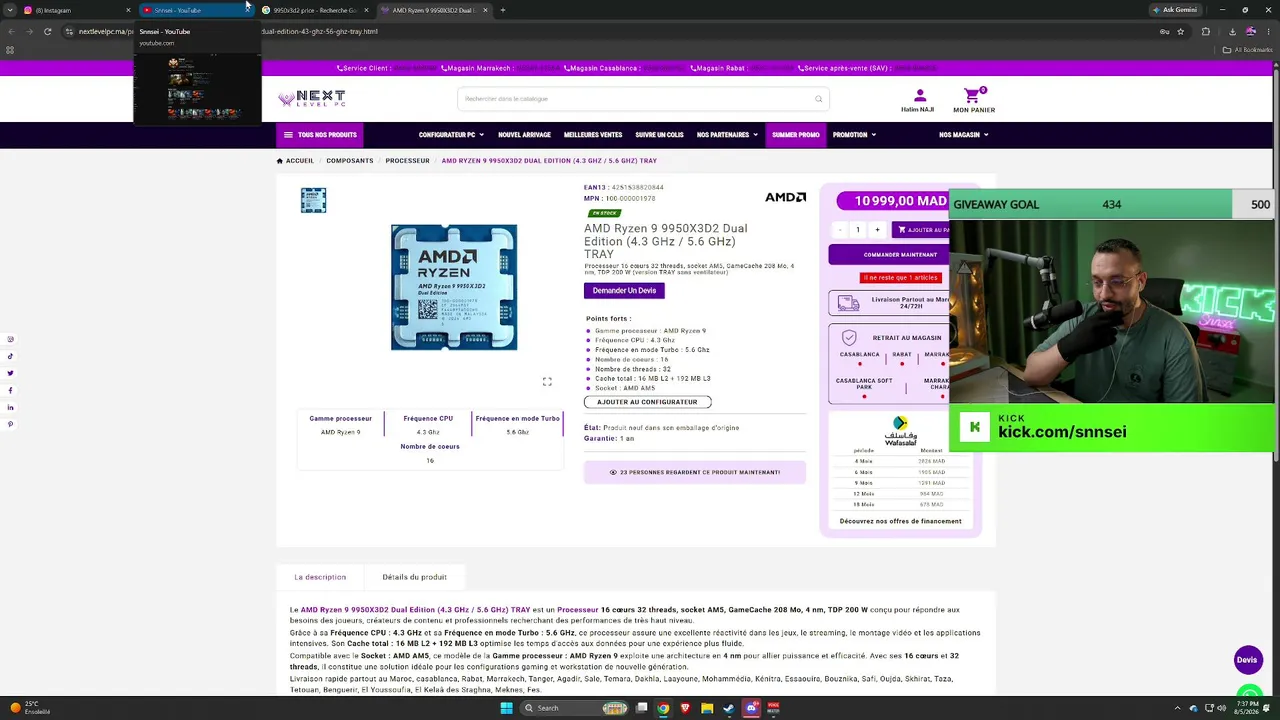This screenshot has width=1280, height=720.
Task: Open the Twitter icon in side social bar
Action: click(10, 373)
